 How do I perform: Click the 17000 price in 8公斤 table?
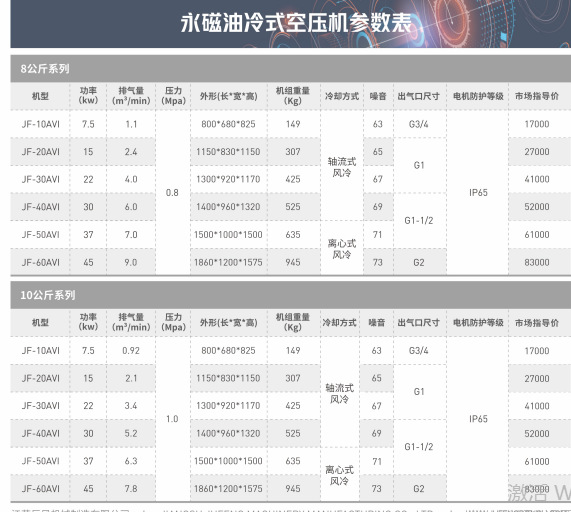[537, 124]
